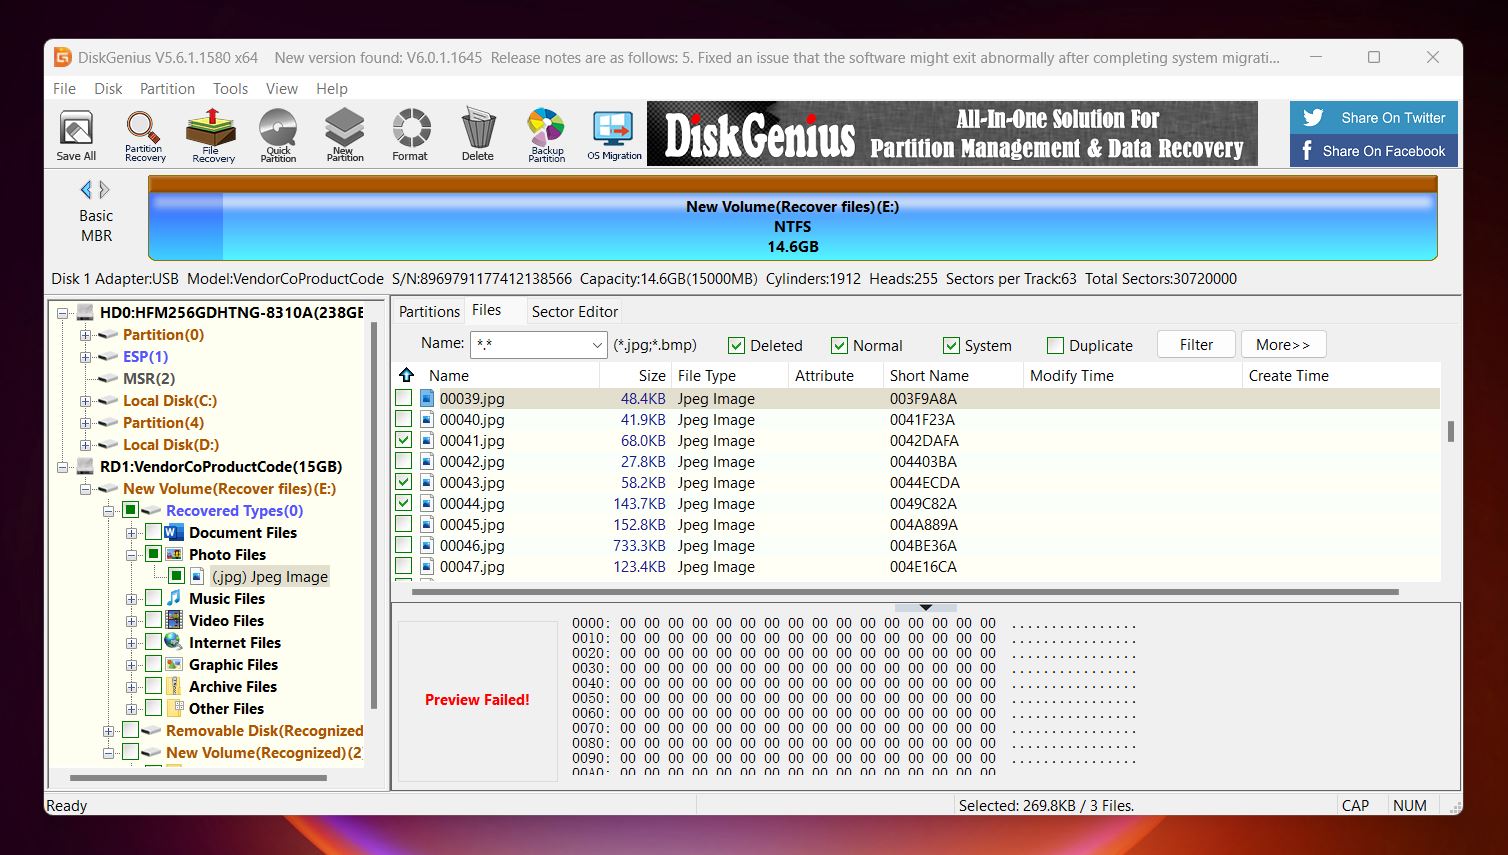Click the Video Files film icon
The width and height of the screenshot is (1508, 855).
coord(174,620)
